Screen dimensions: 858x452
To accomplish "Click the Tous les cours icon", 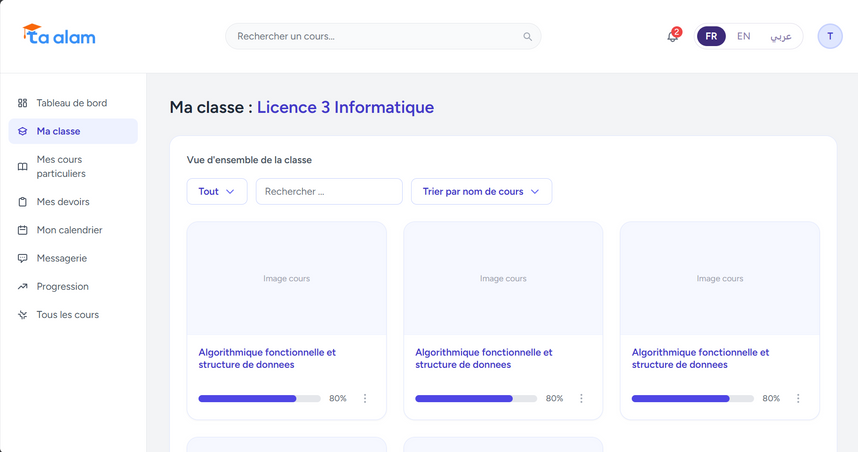I will point(22,315).
